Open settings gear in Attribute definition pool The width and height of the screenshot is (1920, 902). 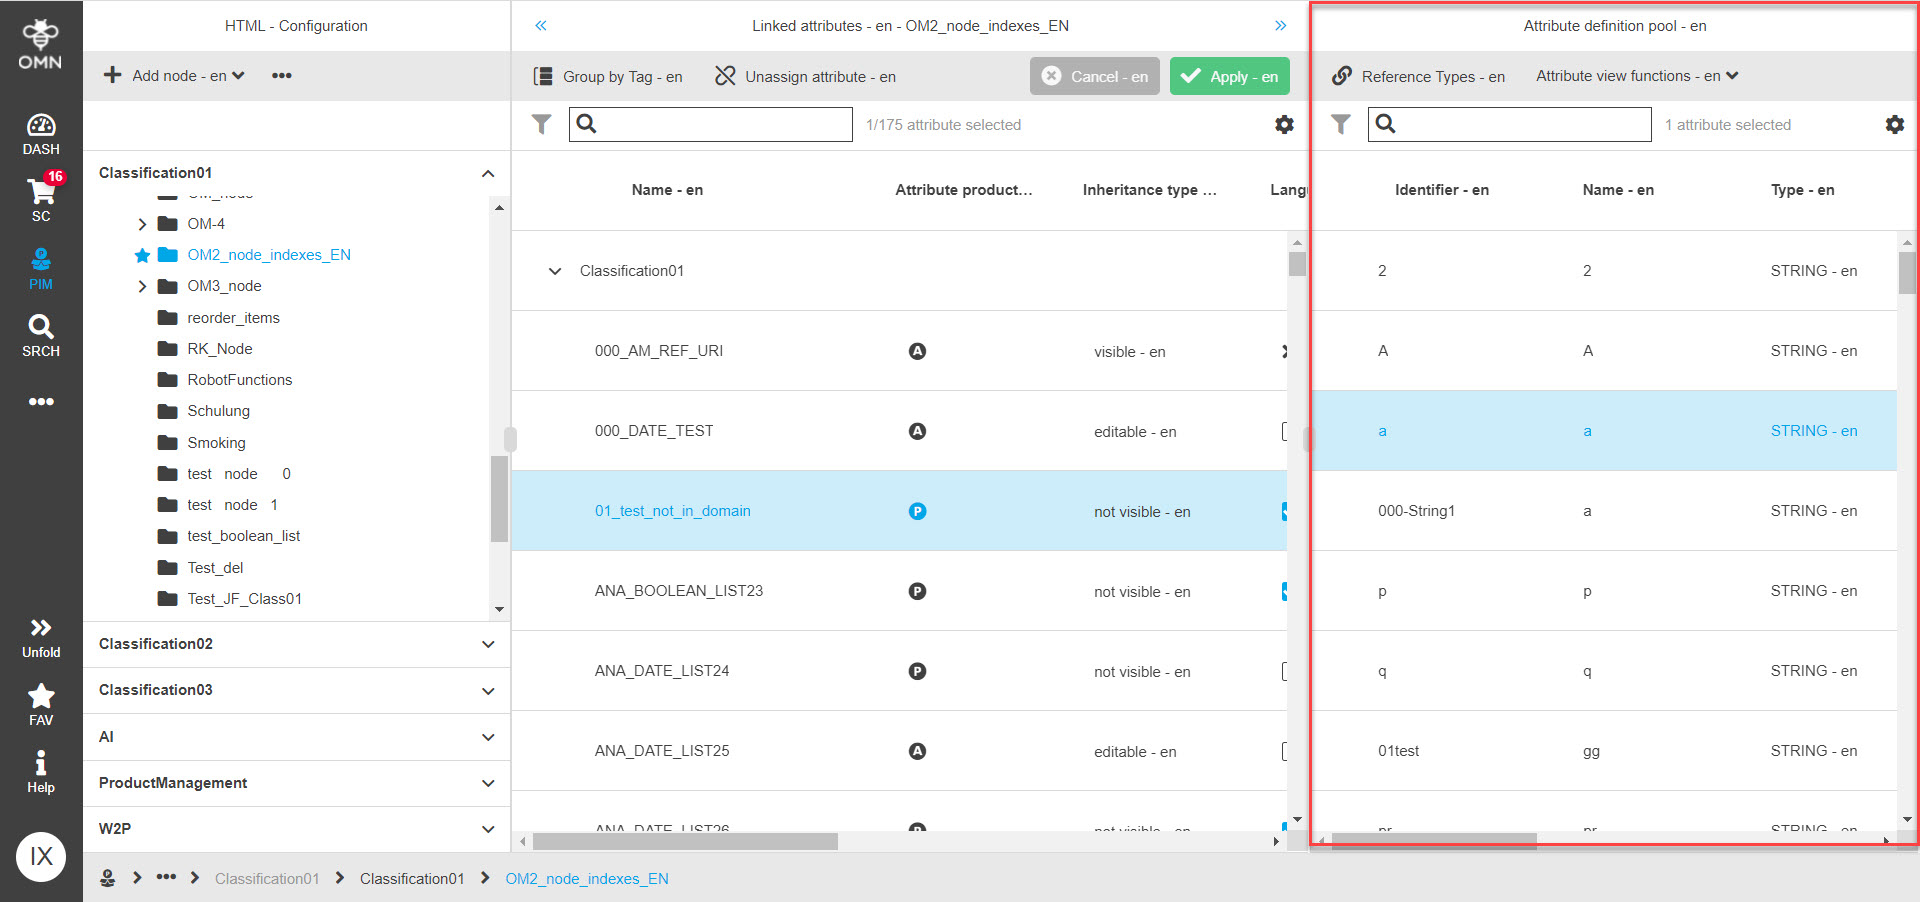(1894, 124)
